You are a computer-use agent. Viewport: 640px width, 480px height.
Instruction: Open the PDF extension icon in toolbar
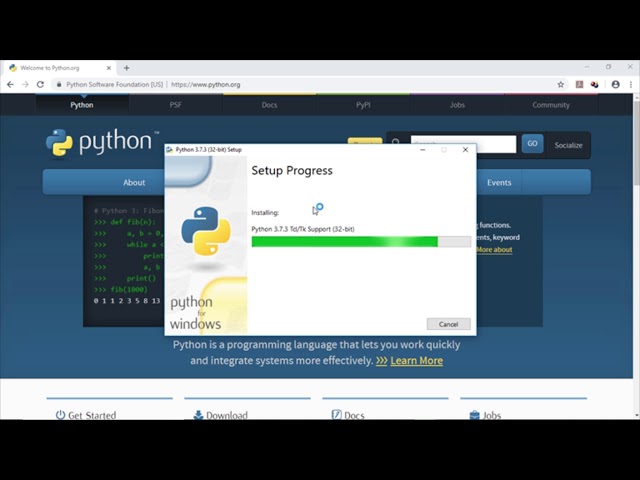tap(579, 84)
